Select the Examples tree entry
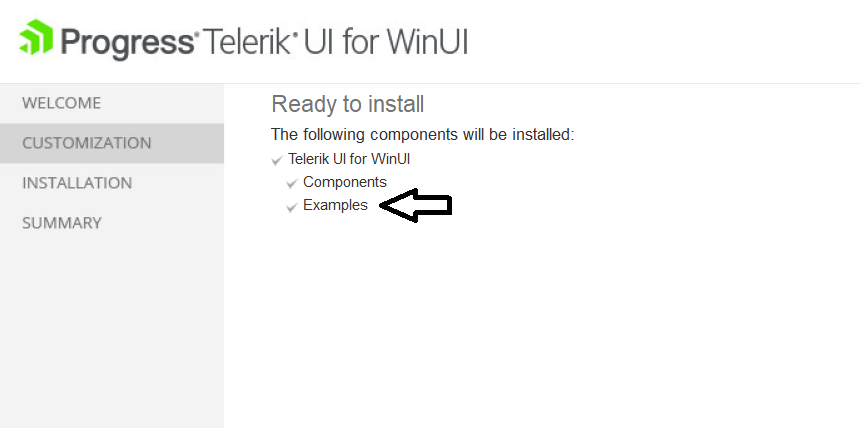The image size is (861, 428). (336, 205)
